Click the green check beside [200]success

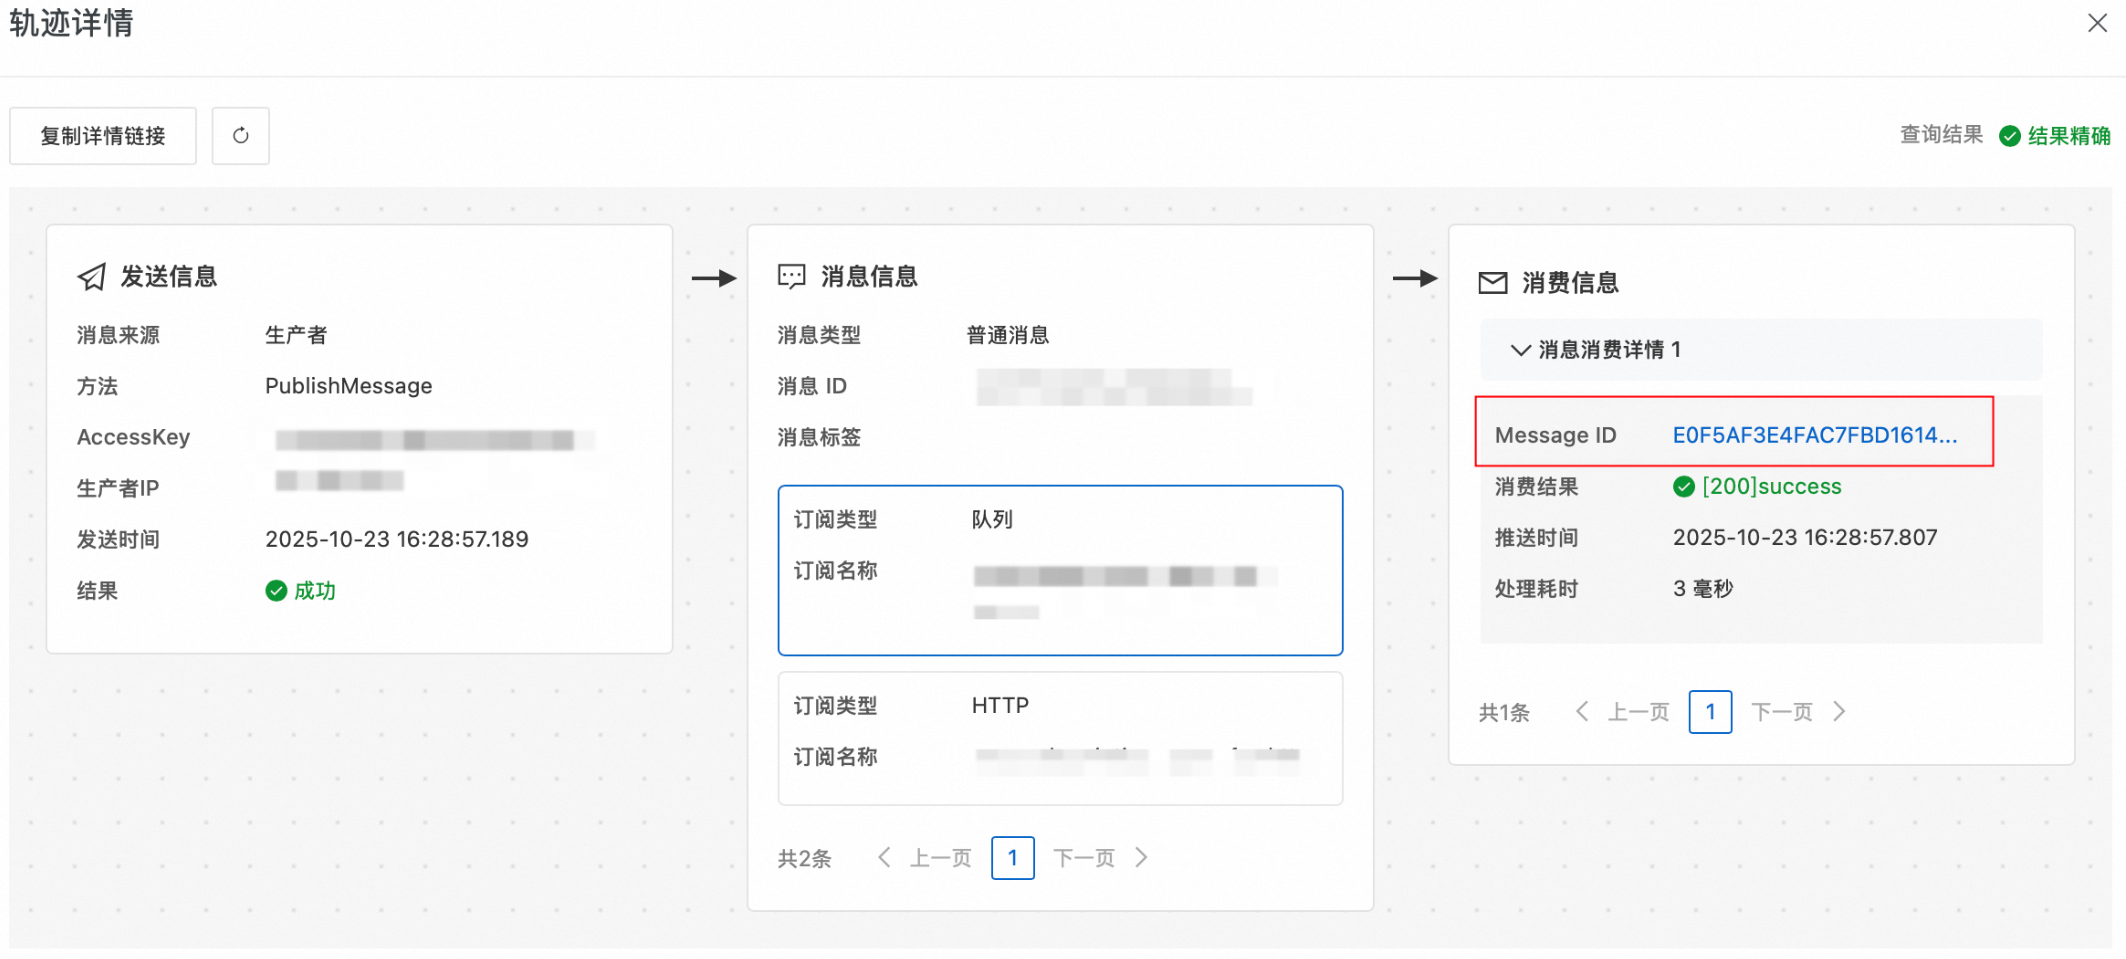[x=1684, y=487]
